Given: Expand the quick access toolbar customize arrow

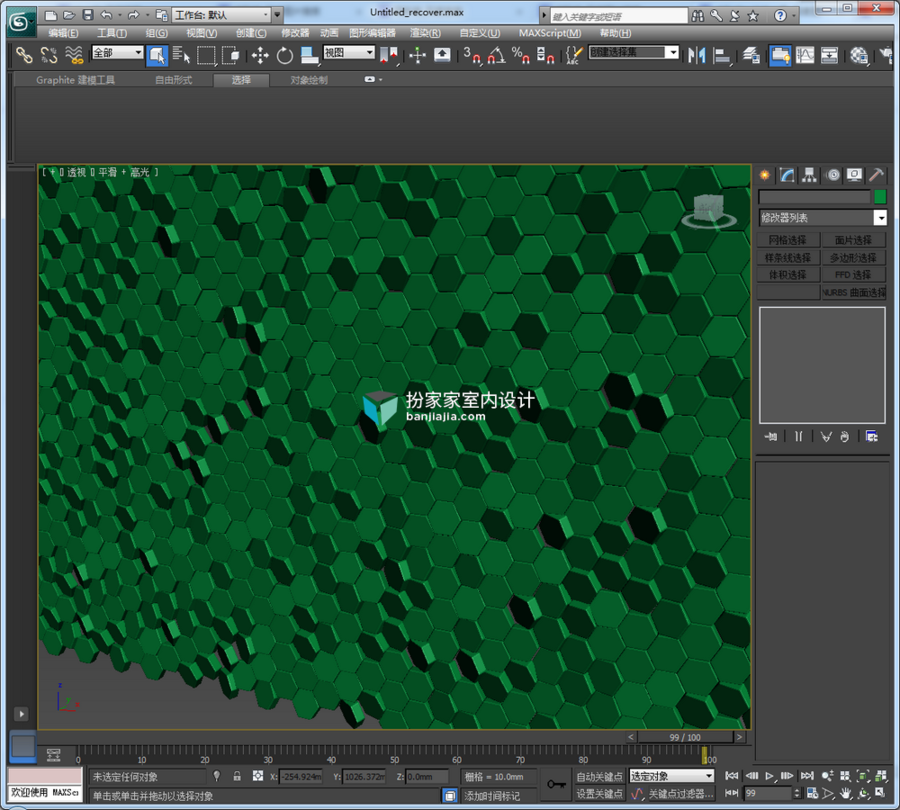Looking at the screenshot, I should click(277, 15).
